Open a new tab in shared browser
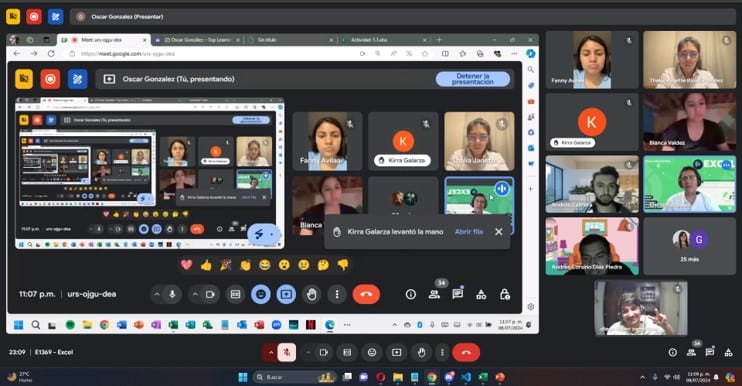The height and width of the screenshot is (386, 742). (x=439, y=40)
